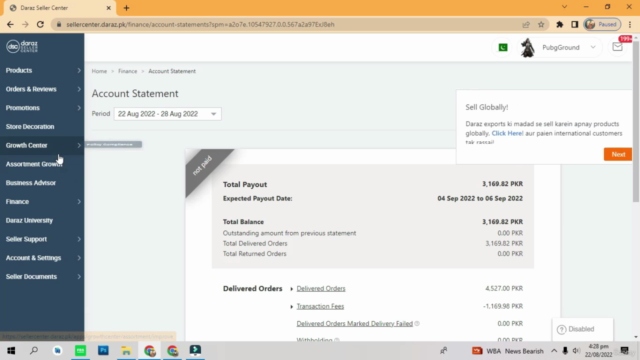Expand Seller Documents chevron arrow
The width and height of the screenshot is (640, 360).
pos(79,277)
